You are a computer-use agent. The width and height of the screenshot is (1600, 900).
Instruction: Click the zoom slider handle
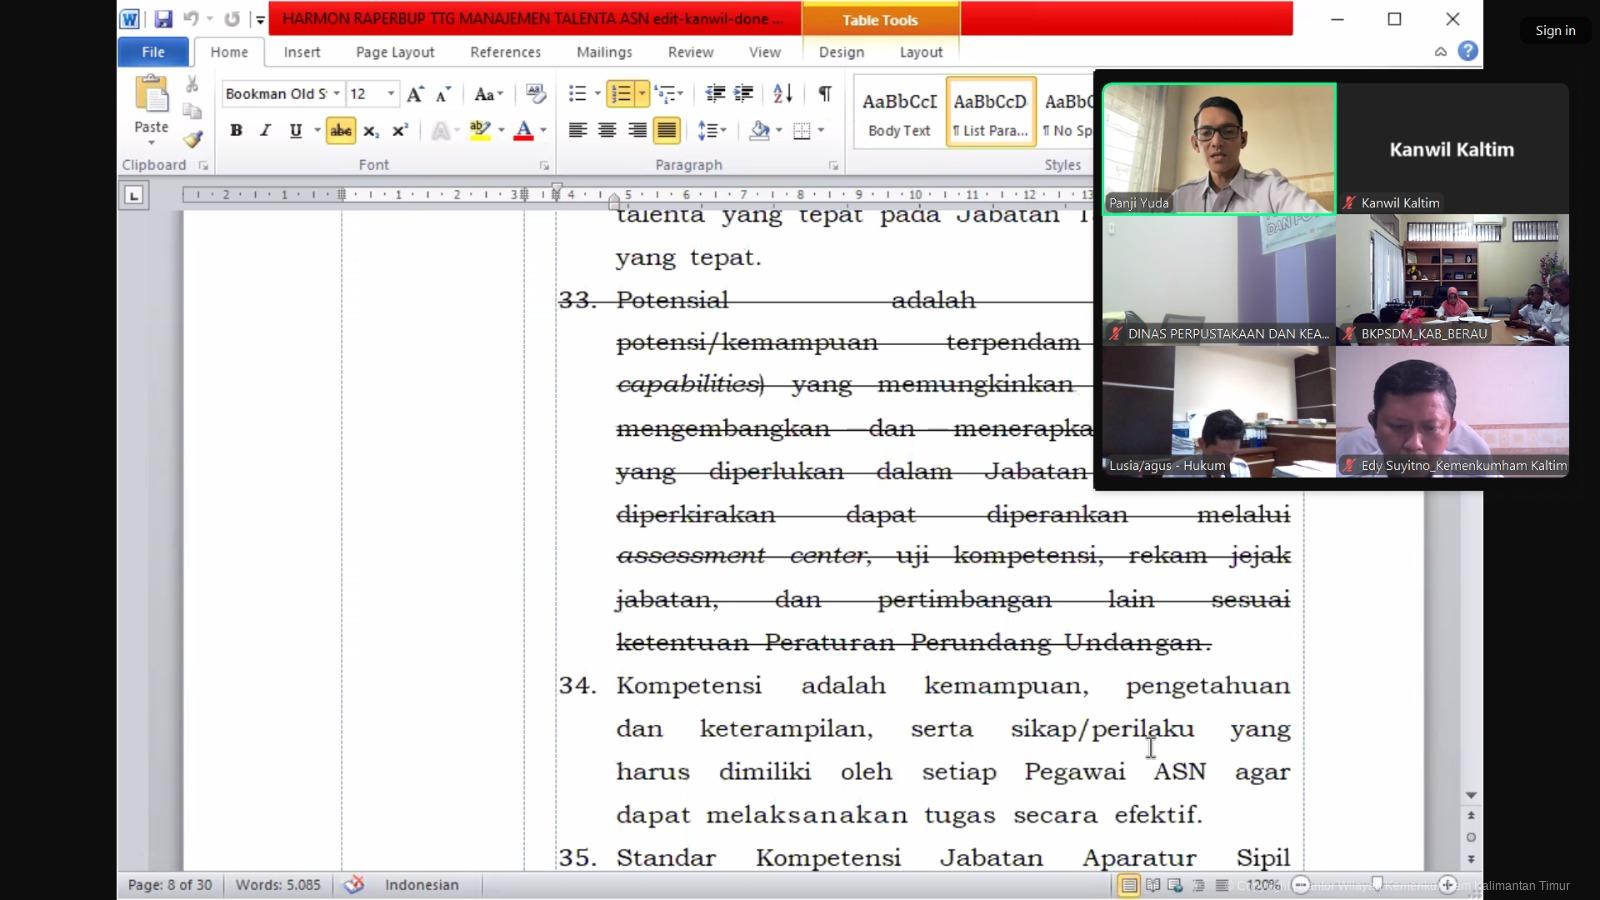pyautogui.click(x=1377, y=884)
